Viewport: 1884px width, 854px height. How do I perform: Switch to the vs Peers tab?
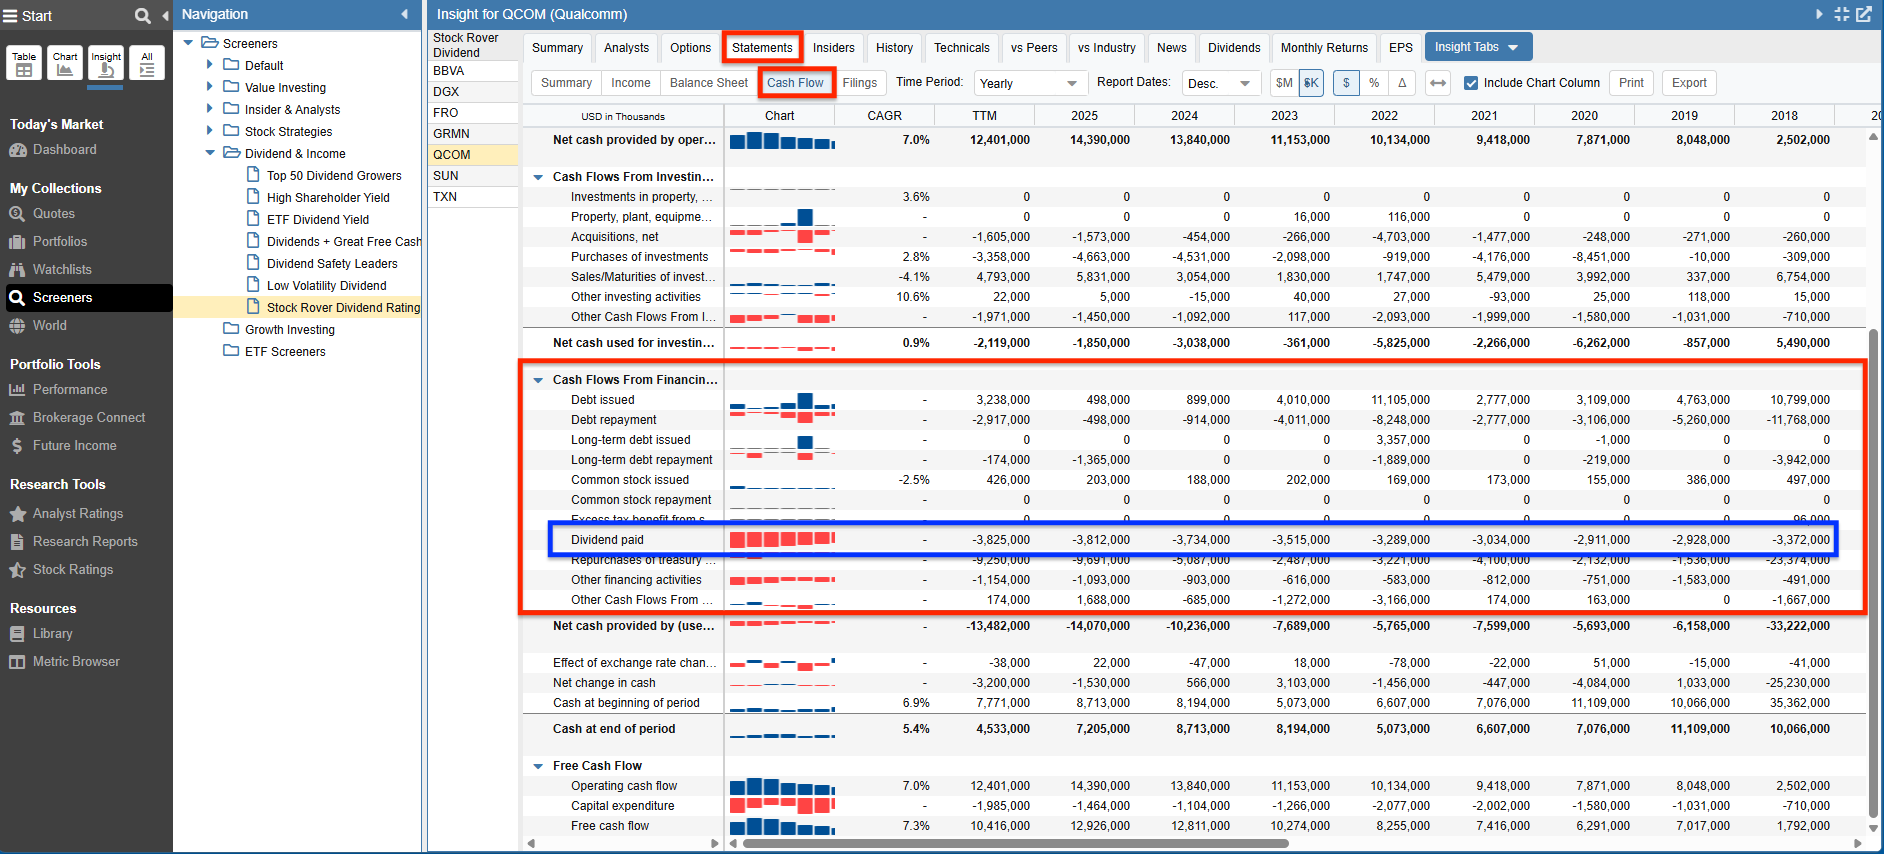tap(1034, 48)
